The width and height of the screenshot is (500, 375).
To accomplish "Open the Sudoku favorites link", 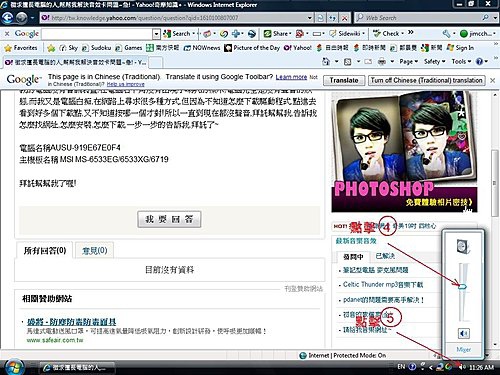I will (x=96, y=48).
